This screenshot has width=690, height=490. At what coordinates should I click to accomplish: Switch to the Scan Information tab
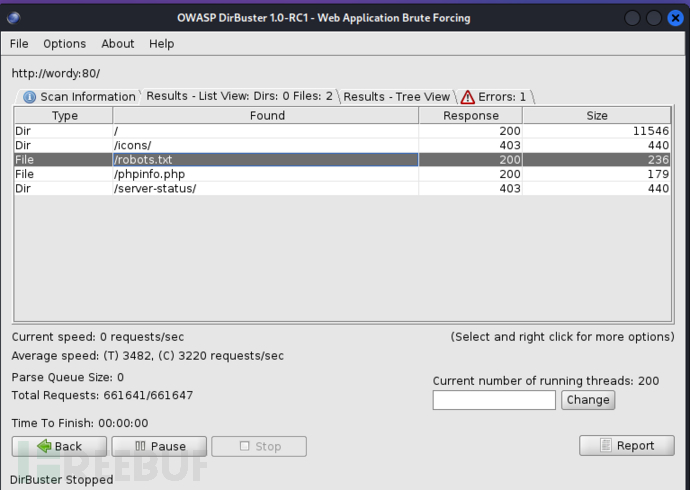click(x=78, y=97)
